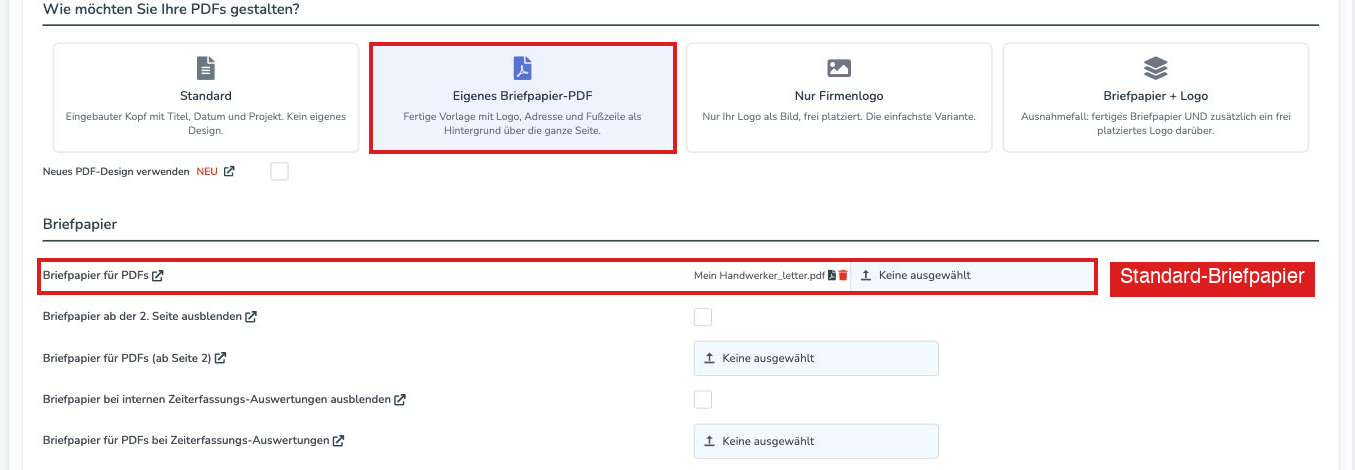Enable the Neues PDF-Design verwenden checkbox
This screenshot has width=1355, height=470.
(x=280, y=172)
